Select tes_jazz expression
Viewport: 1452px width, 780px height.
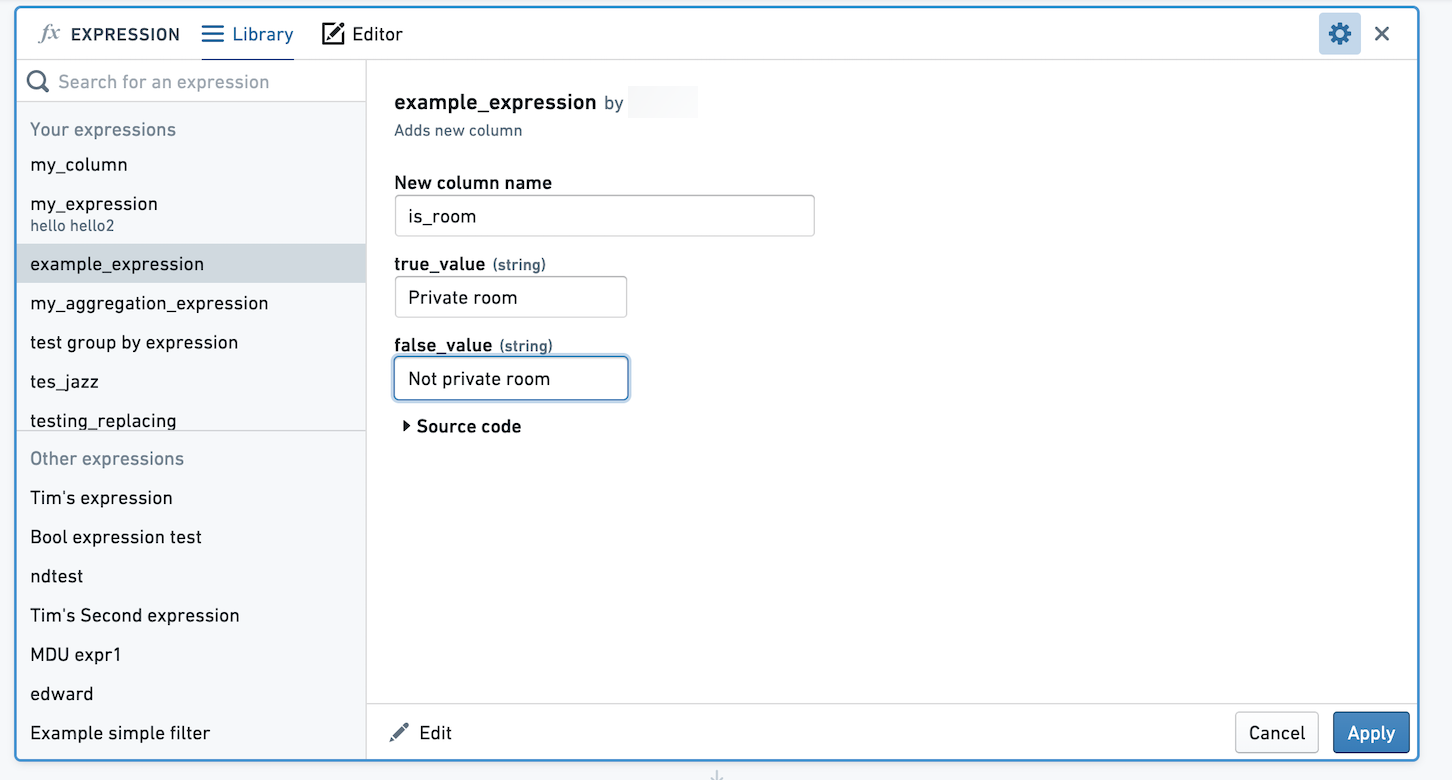pyautogui.click(x=191, y=381)
